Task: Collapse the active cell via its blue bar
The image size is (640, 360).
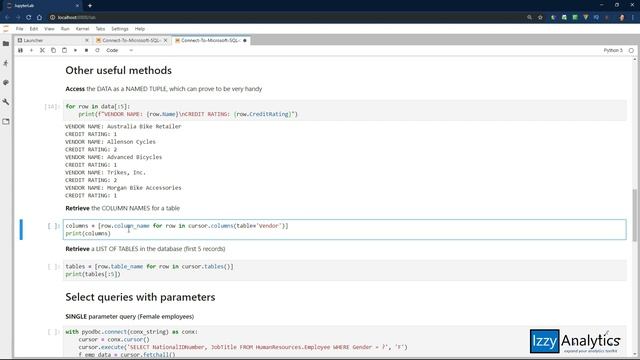Action: (x=21, y=229)
